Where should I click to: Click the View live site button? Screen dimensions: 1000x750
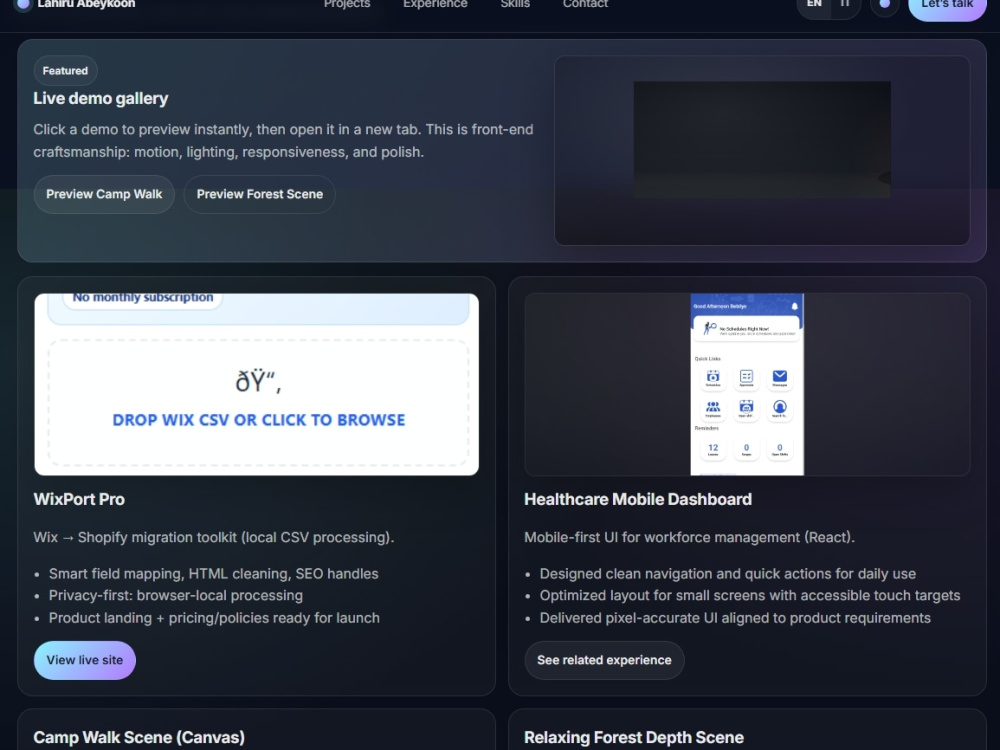click(x=85, y=660)
